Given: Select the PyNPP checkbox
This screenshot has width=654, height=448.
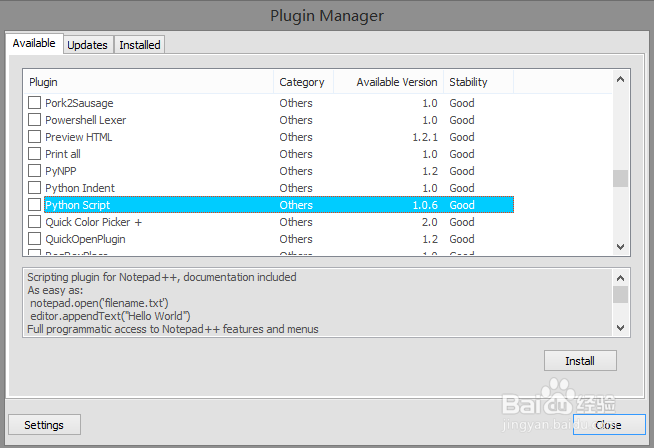Looking at the screenshot, I should 34,171.
